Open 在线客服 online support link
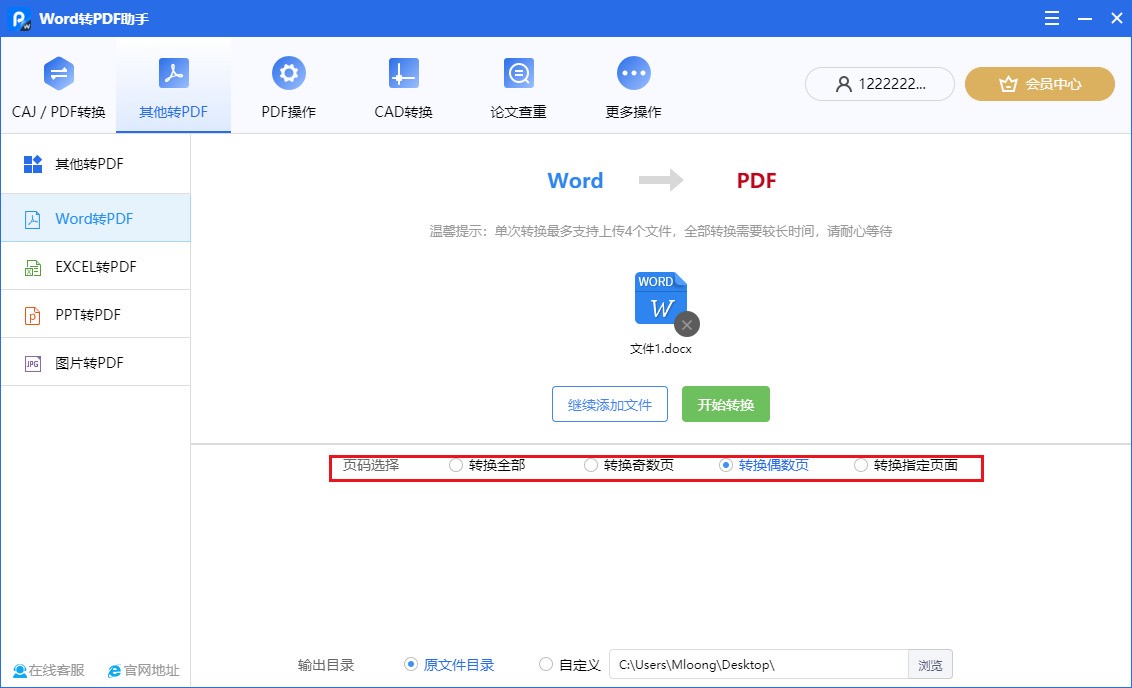Screen dimensions: 1132x688 pyautogui.click(x=49, y=670)
